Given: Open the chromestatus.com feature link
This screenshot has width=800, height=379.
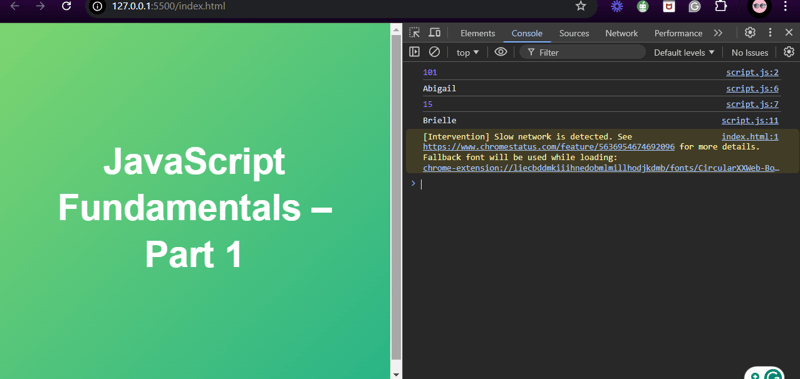Looking at the screenshot, I should click(x=548, y=147).
